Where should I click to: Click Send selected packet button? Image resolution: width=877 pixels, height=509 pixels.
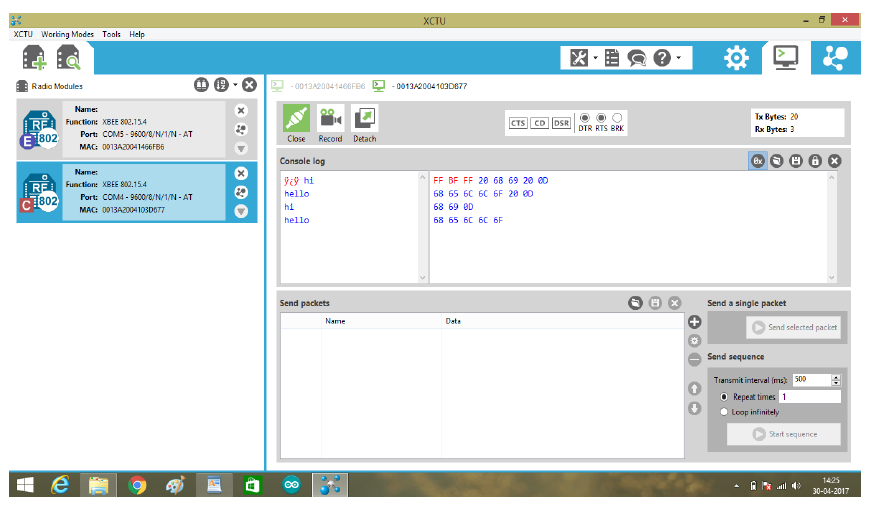[794, 327]
